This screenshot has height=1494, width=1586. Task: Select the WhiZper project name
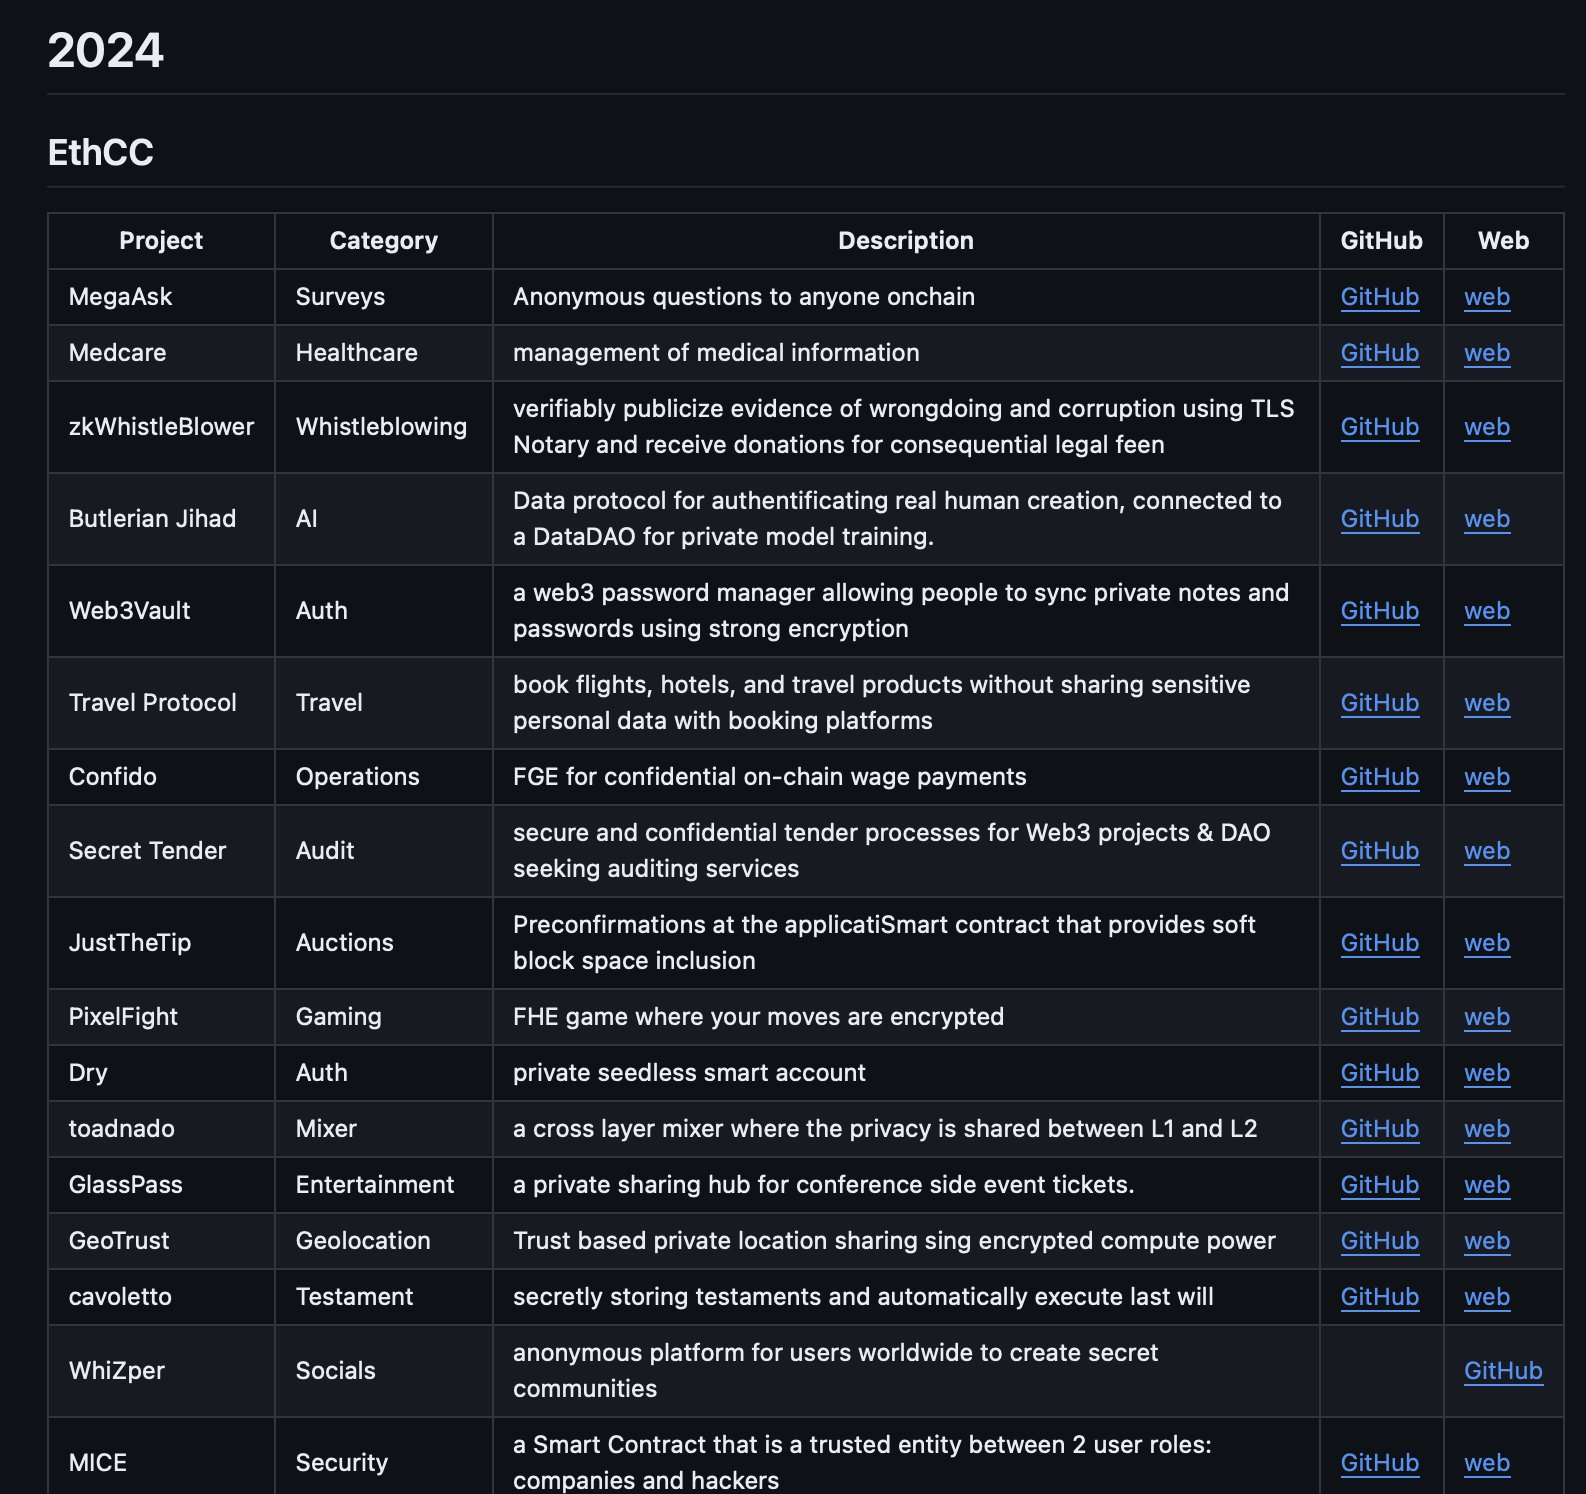(x=116, y=1371)
